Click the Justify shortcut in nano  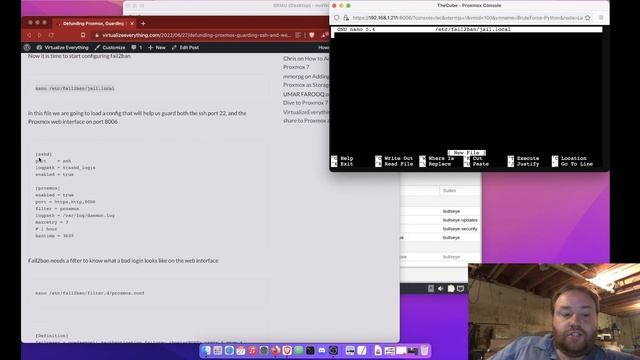pos(524,164)
